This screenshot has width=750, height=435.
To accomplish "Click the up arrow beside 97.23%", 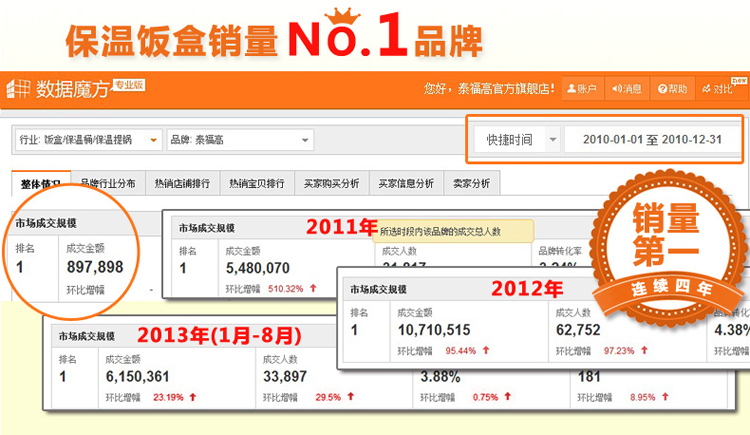I will point(644,350).
